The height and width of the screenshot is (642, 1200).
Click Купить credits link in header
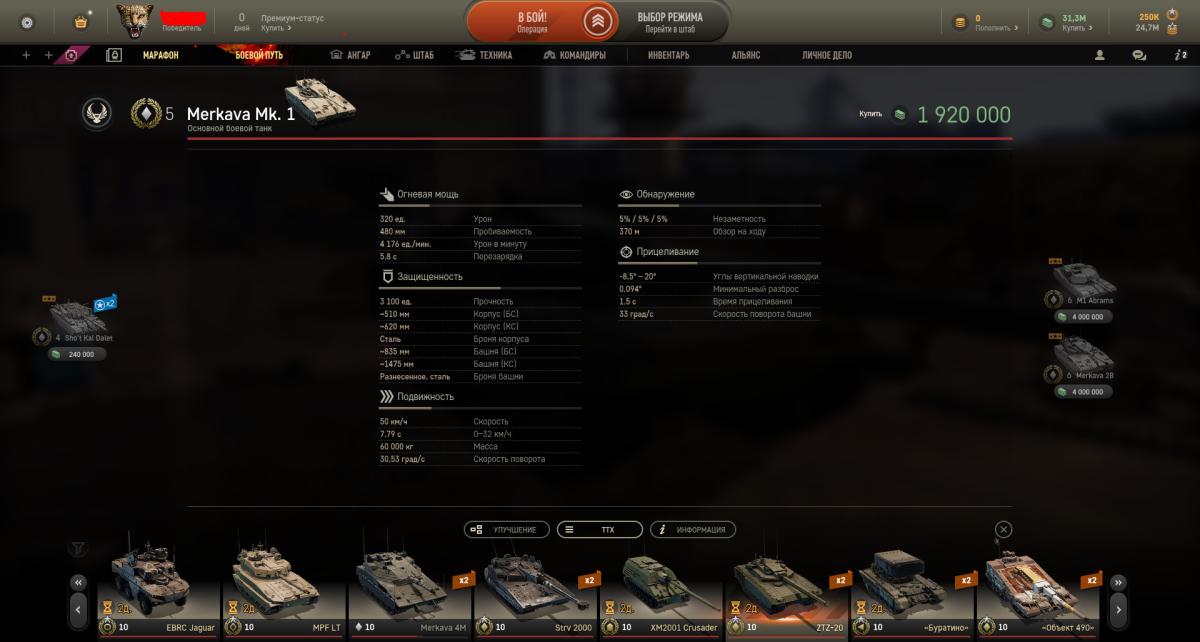(x=1076, y=29)
